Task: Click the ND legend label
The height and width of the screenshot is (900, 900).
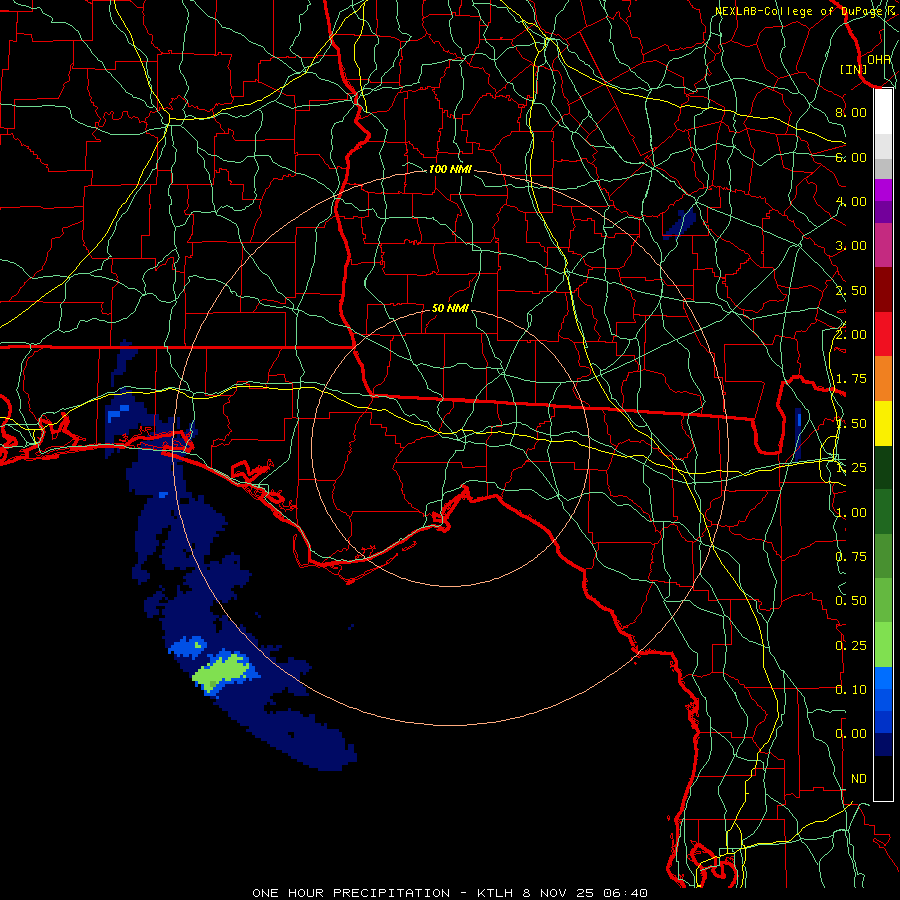Action: click(859, 779)
